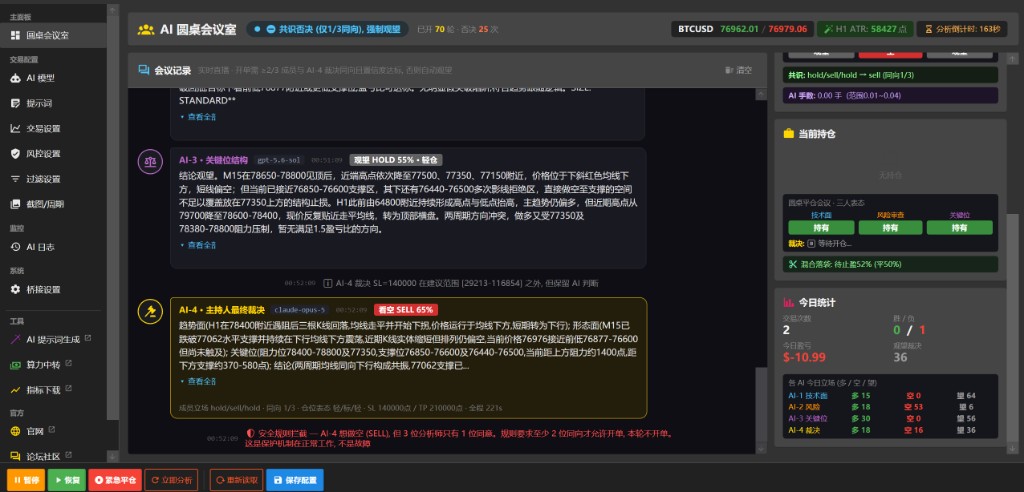Click the 恢复 resume button
This screenshot has height=492, width=1024.
[66, 480]
